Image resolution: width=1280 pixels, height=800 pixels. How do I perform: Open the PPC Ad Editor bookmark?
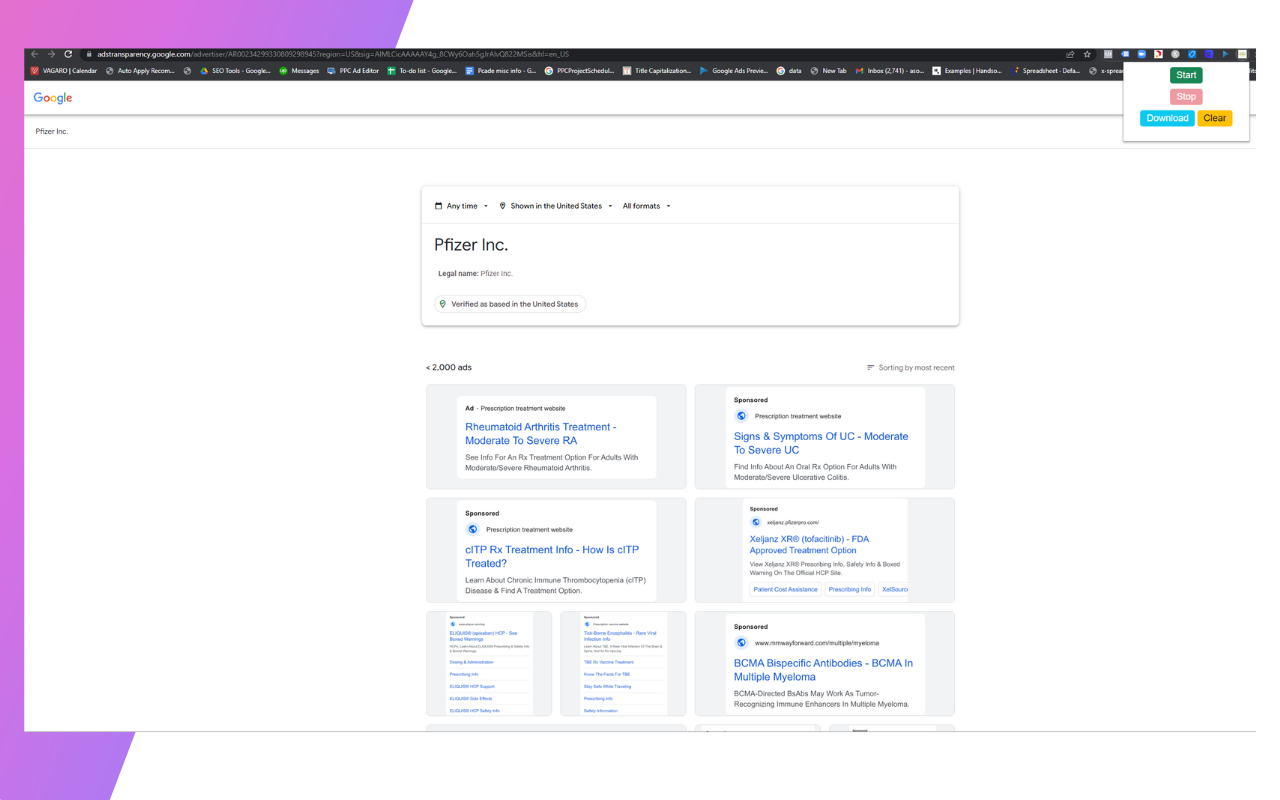[x=353, y=71]
